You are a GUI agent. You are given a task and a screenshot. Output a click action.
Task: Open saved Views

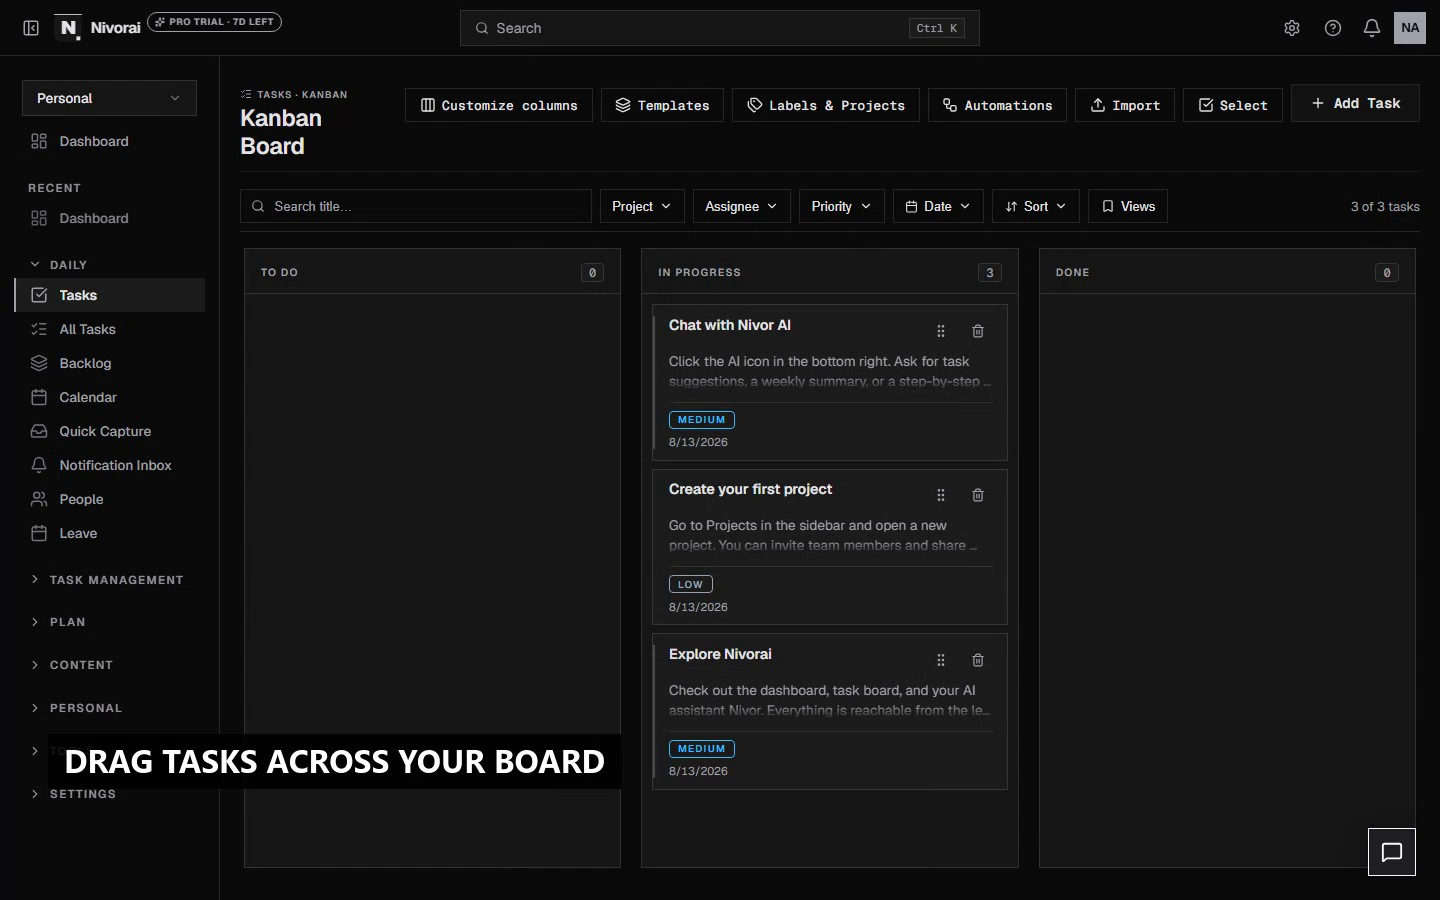(x=1128, y=206)
